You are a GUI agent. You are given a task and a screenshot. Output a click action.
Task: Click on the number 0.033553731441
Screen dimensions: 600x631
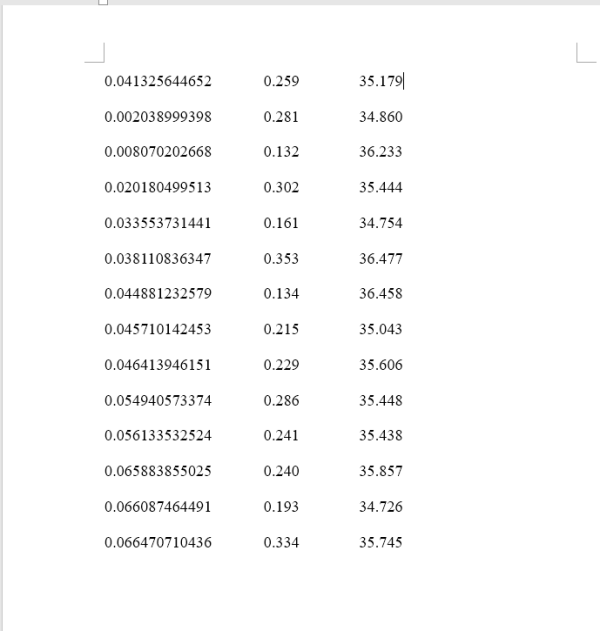click(158, 223)
